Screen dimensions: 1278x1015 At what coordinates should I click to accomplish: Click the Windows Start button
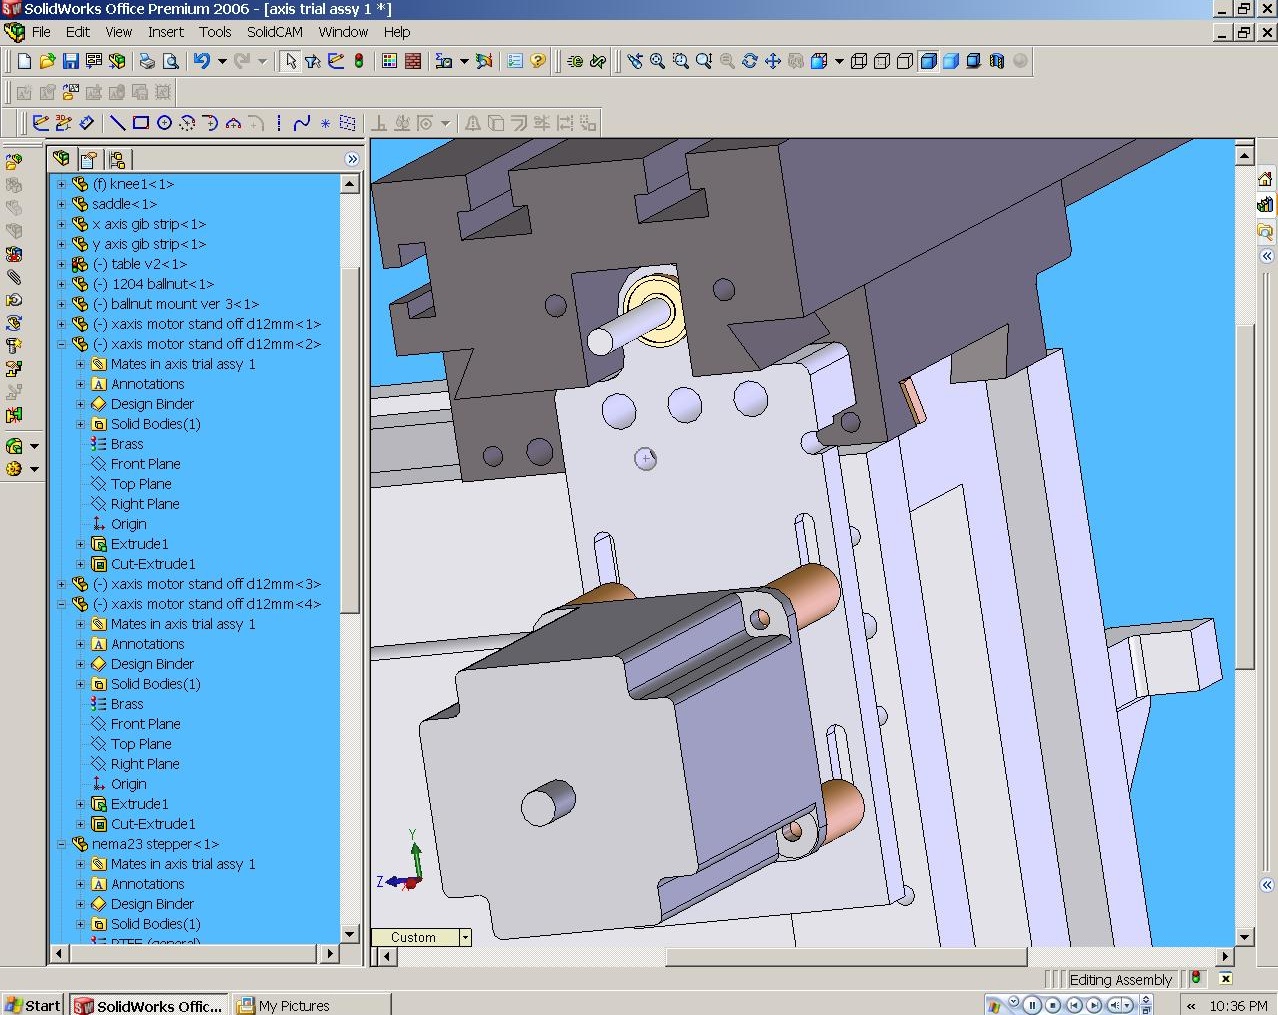[x=32, y=1005]
